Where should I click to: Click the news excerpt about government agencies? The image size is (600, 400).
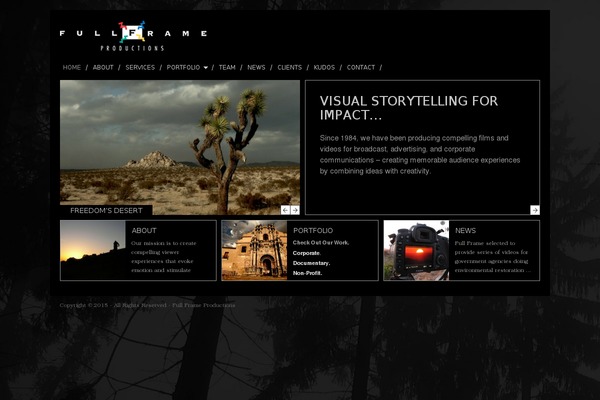(492, 256)
